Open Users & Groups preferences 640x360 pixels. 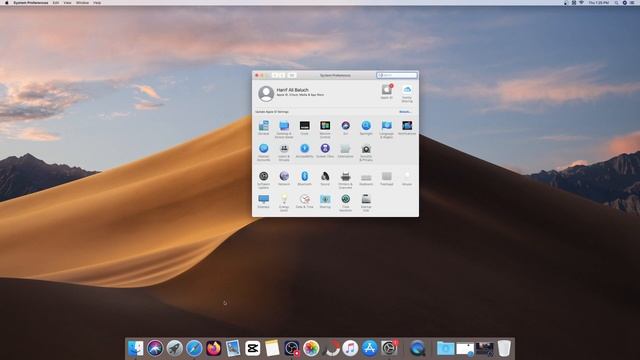point(284,152)
